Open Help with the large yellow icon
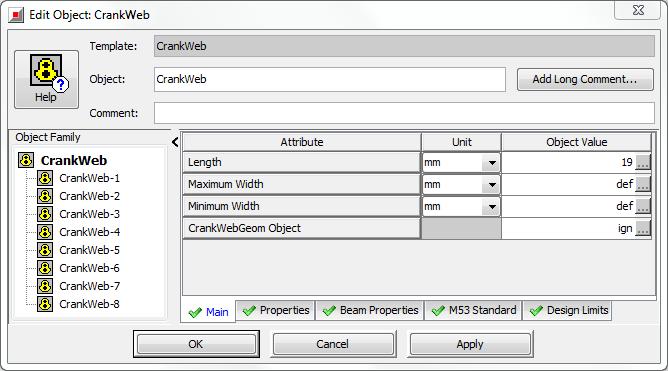The image size is (668, 371). click(x=46, y=79)
